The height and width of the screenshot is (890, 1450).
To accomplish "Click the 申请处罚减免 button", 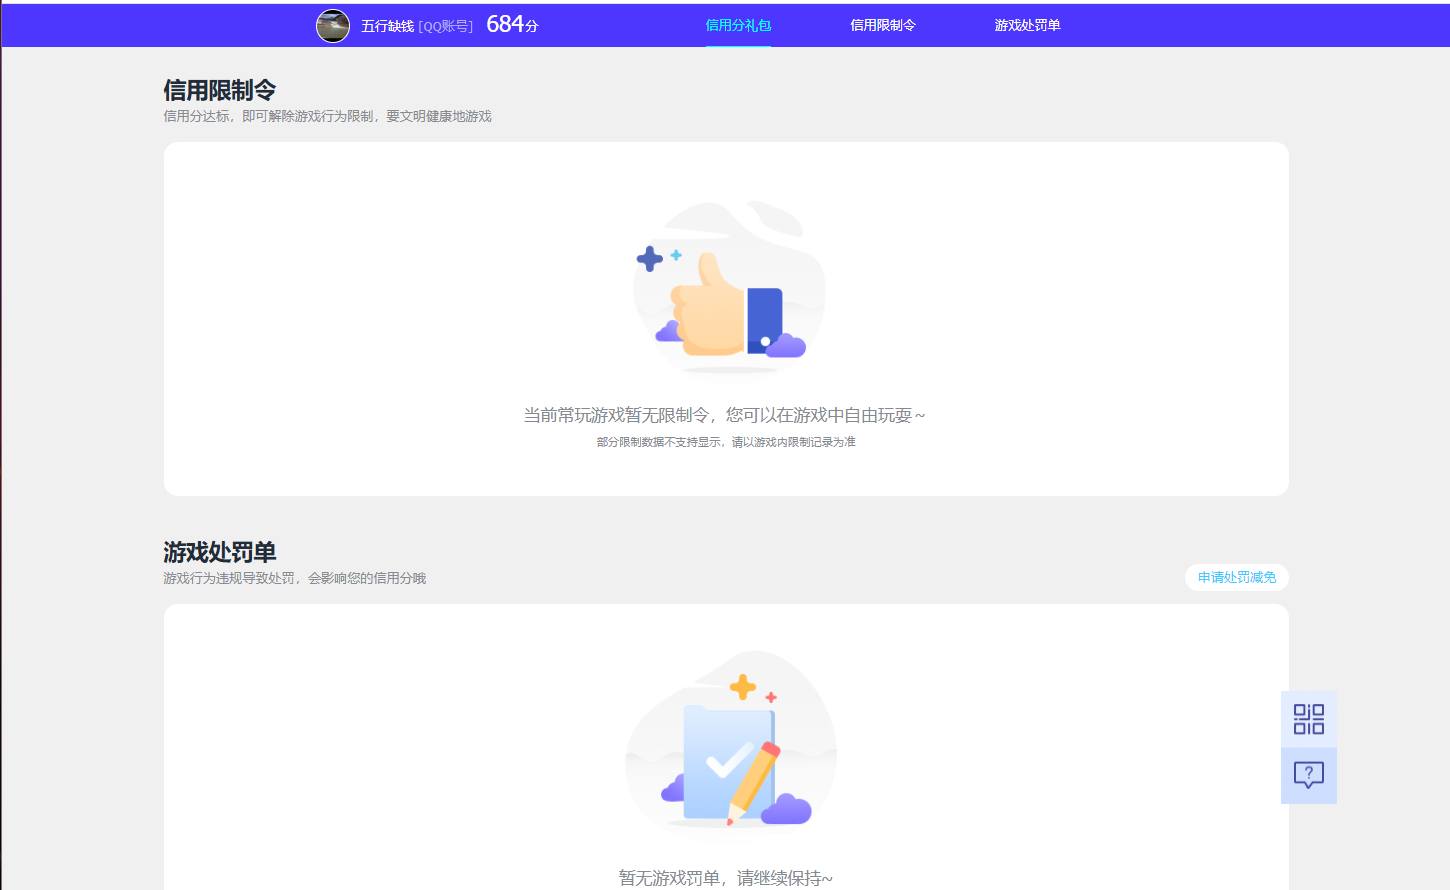I will [x=1237, y=577].
